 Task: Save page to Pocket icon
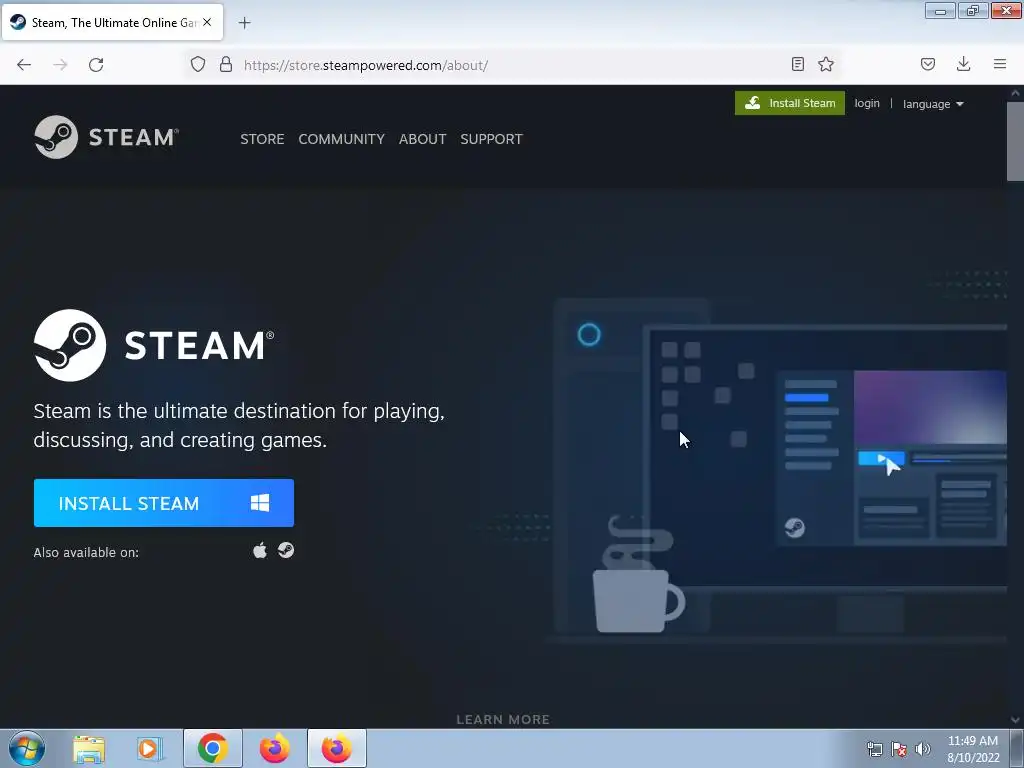[927, 64]
